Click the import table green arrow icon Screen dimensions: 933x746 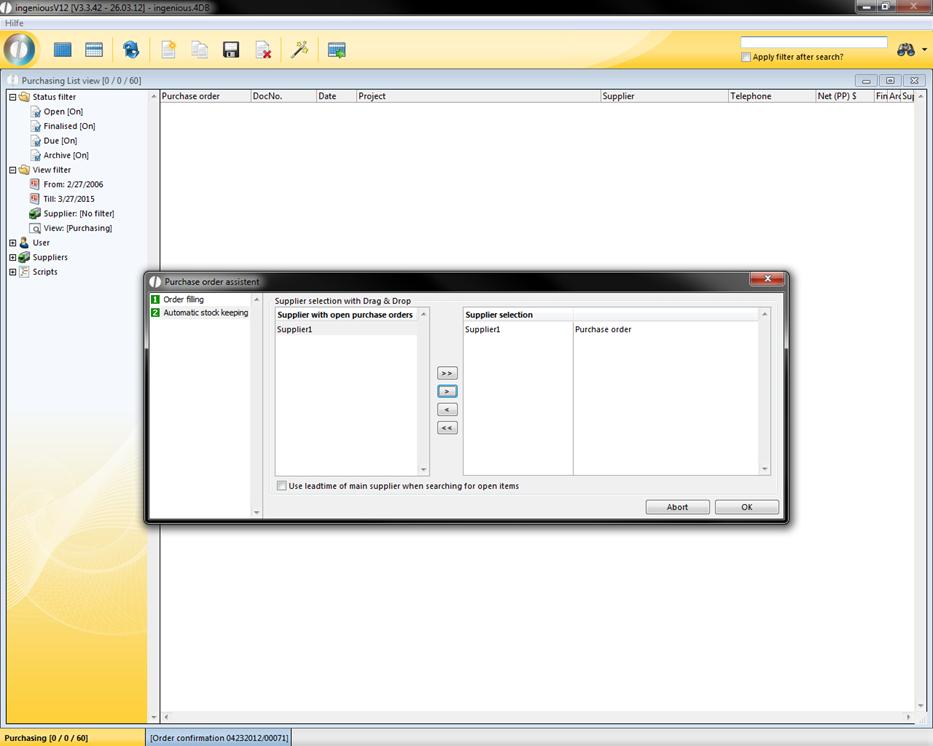[337, 50]
